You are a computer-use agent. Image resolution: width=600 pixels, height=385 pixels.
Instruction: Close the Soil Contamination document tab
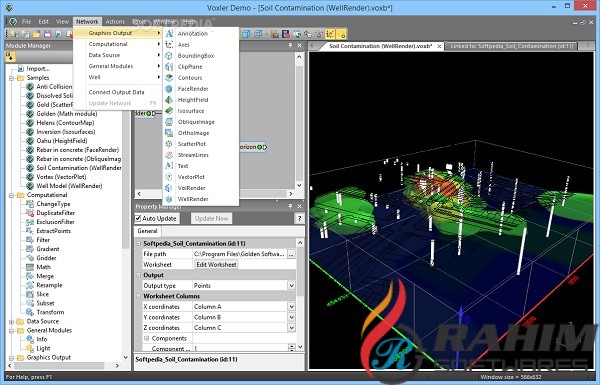tap(439, 46)
